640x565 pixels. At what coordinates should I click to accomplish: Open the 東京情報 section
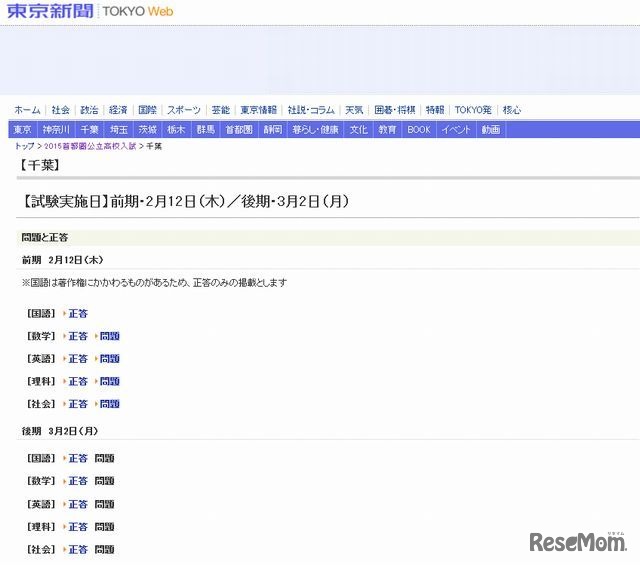258,110
